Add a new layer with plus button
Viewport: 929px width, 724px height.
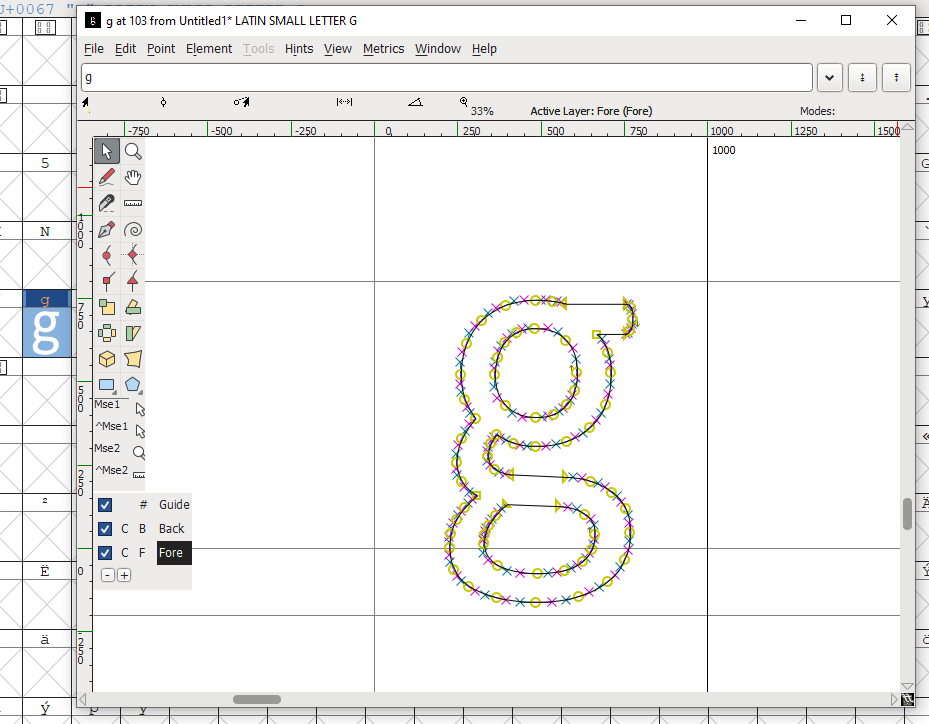(x=124, y=575)
